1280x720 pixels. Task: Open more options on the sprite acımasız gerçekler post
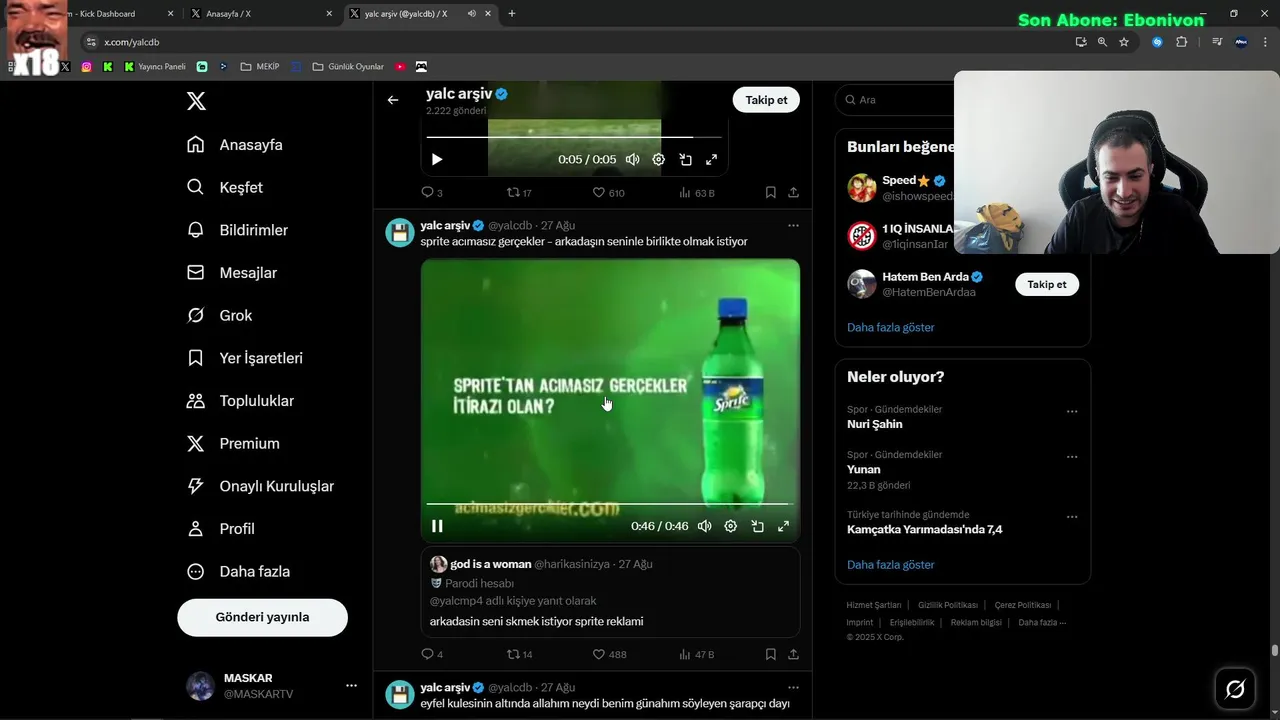tap(793, 226)
